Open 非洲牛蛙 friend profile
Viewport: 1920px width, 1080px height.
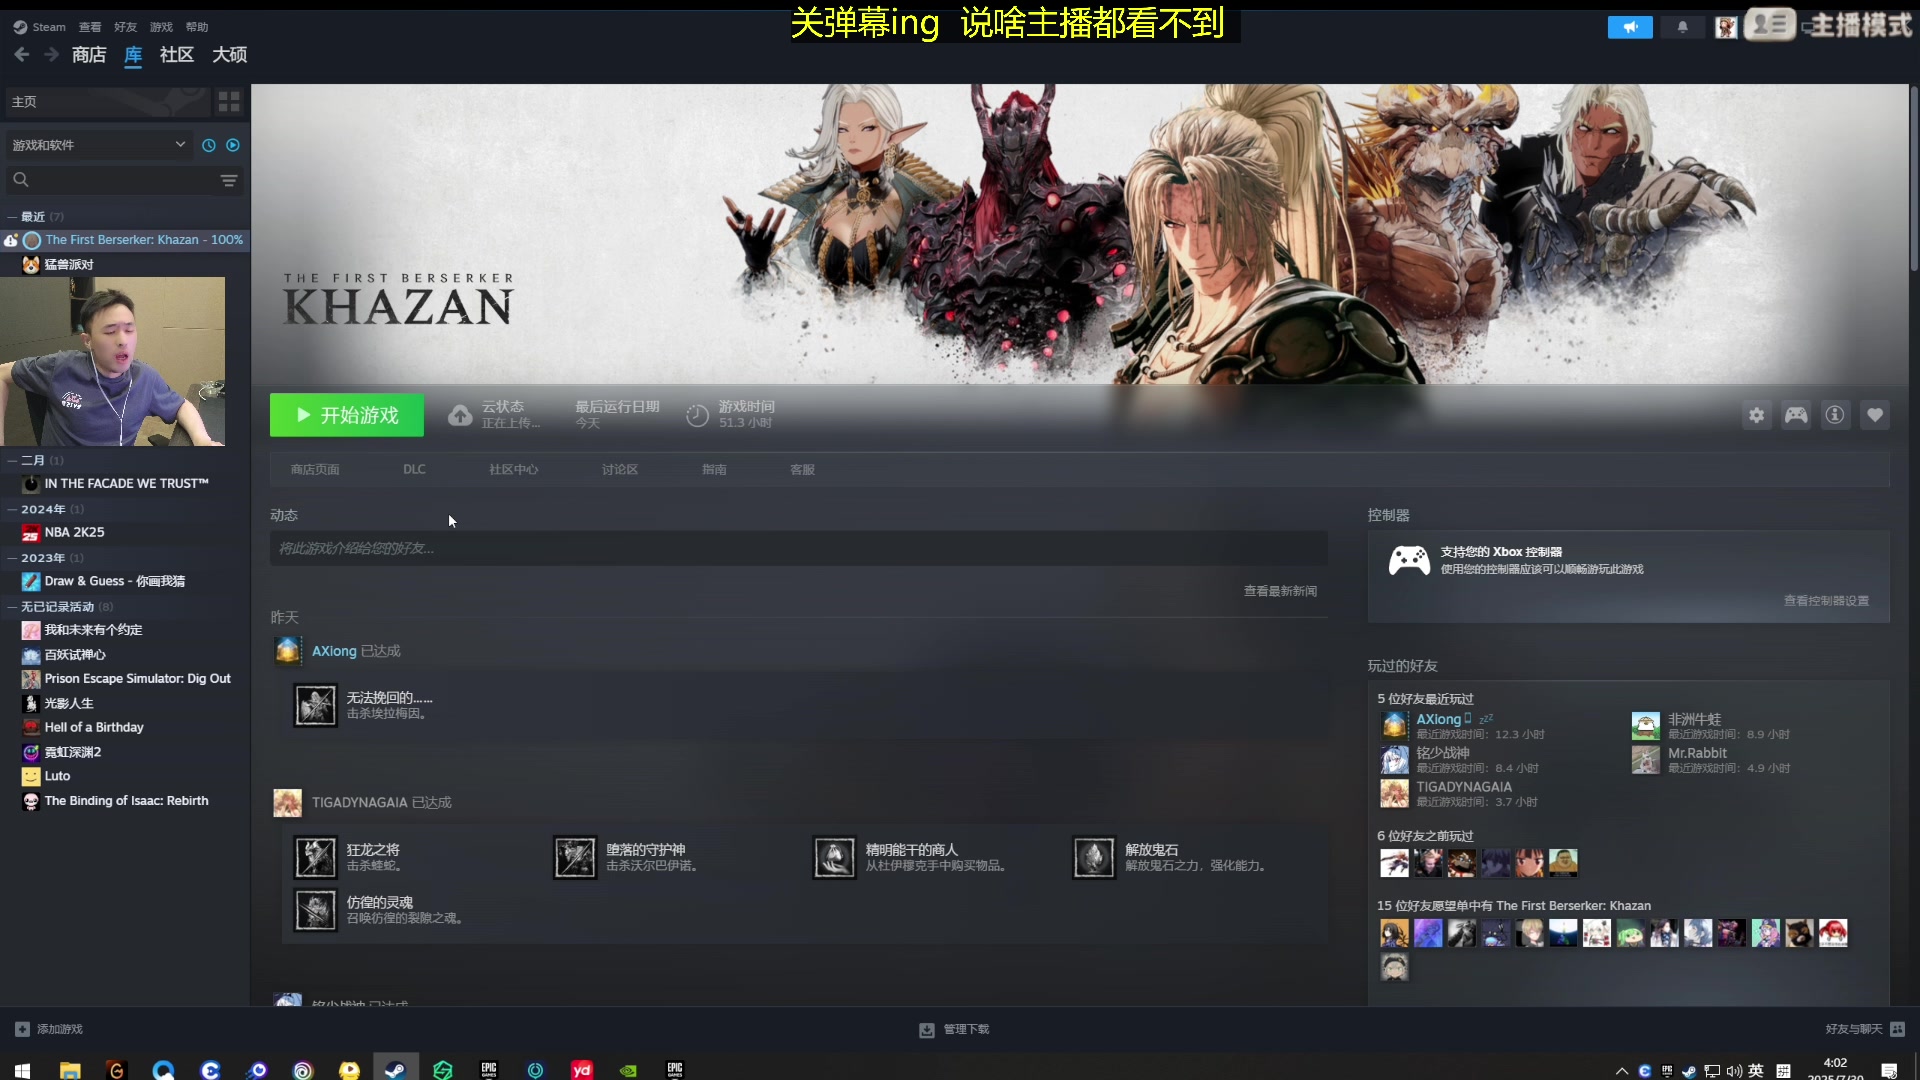click(1694, 720)
